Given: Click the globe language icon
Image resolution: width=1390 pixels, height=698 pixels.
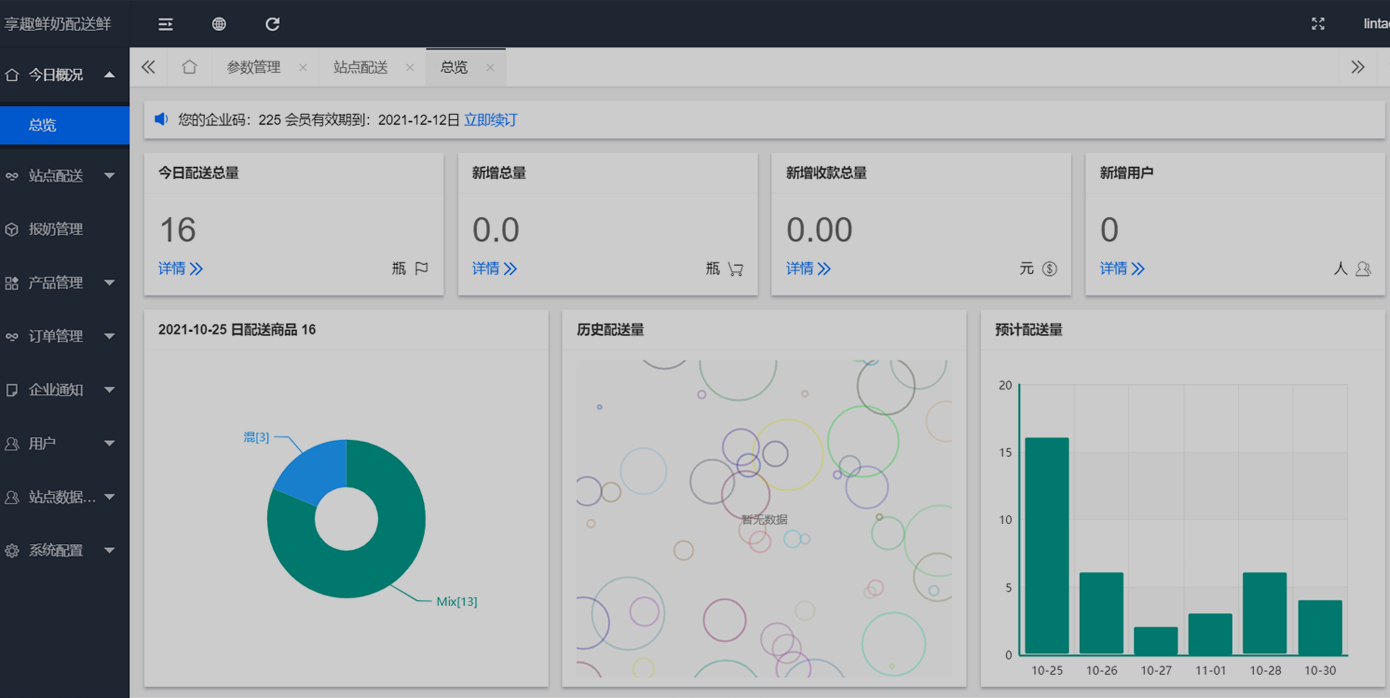Looking at the screenshot, I should 219,24.
